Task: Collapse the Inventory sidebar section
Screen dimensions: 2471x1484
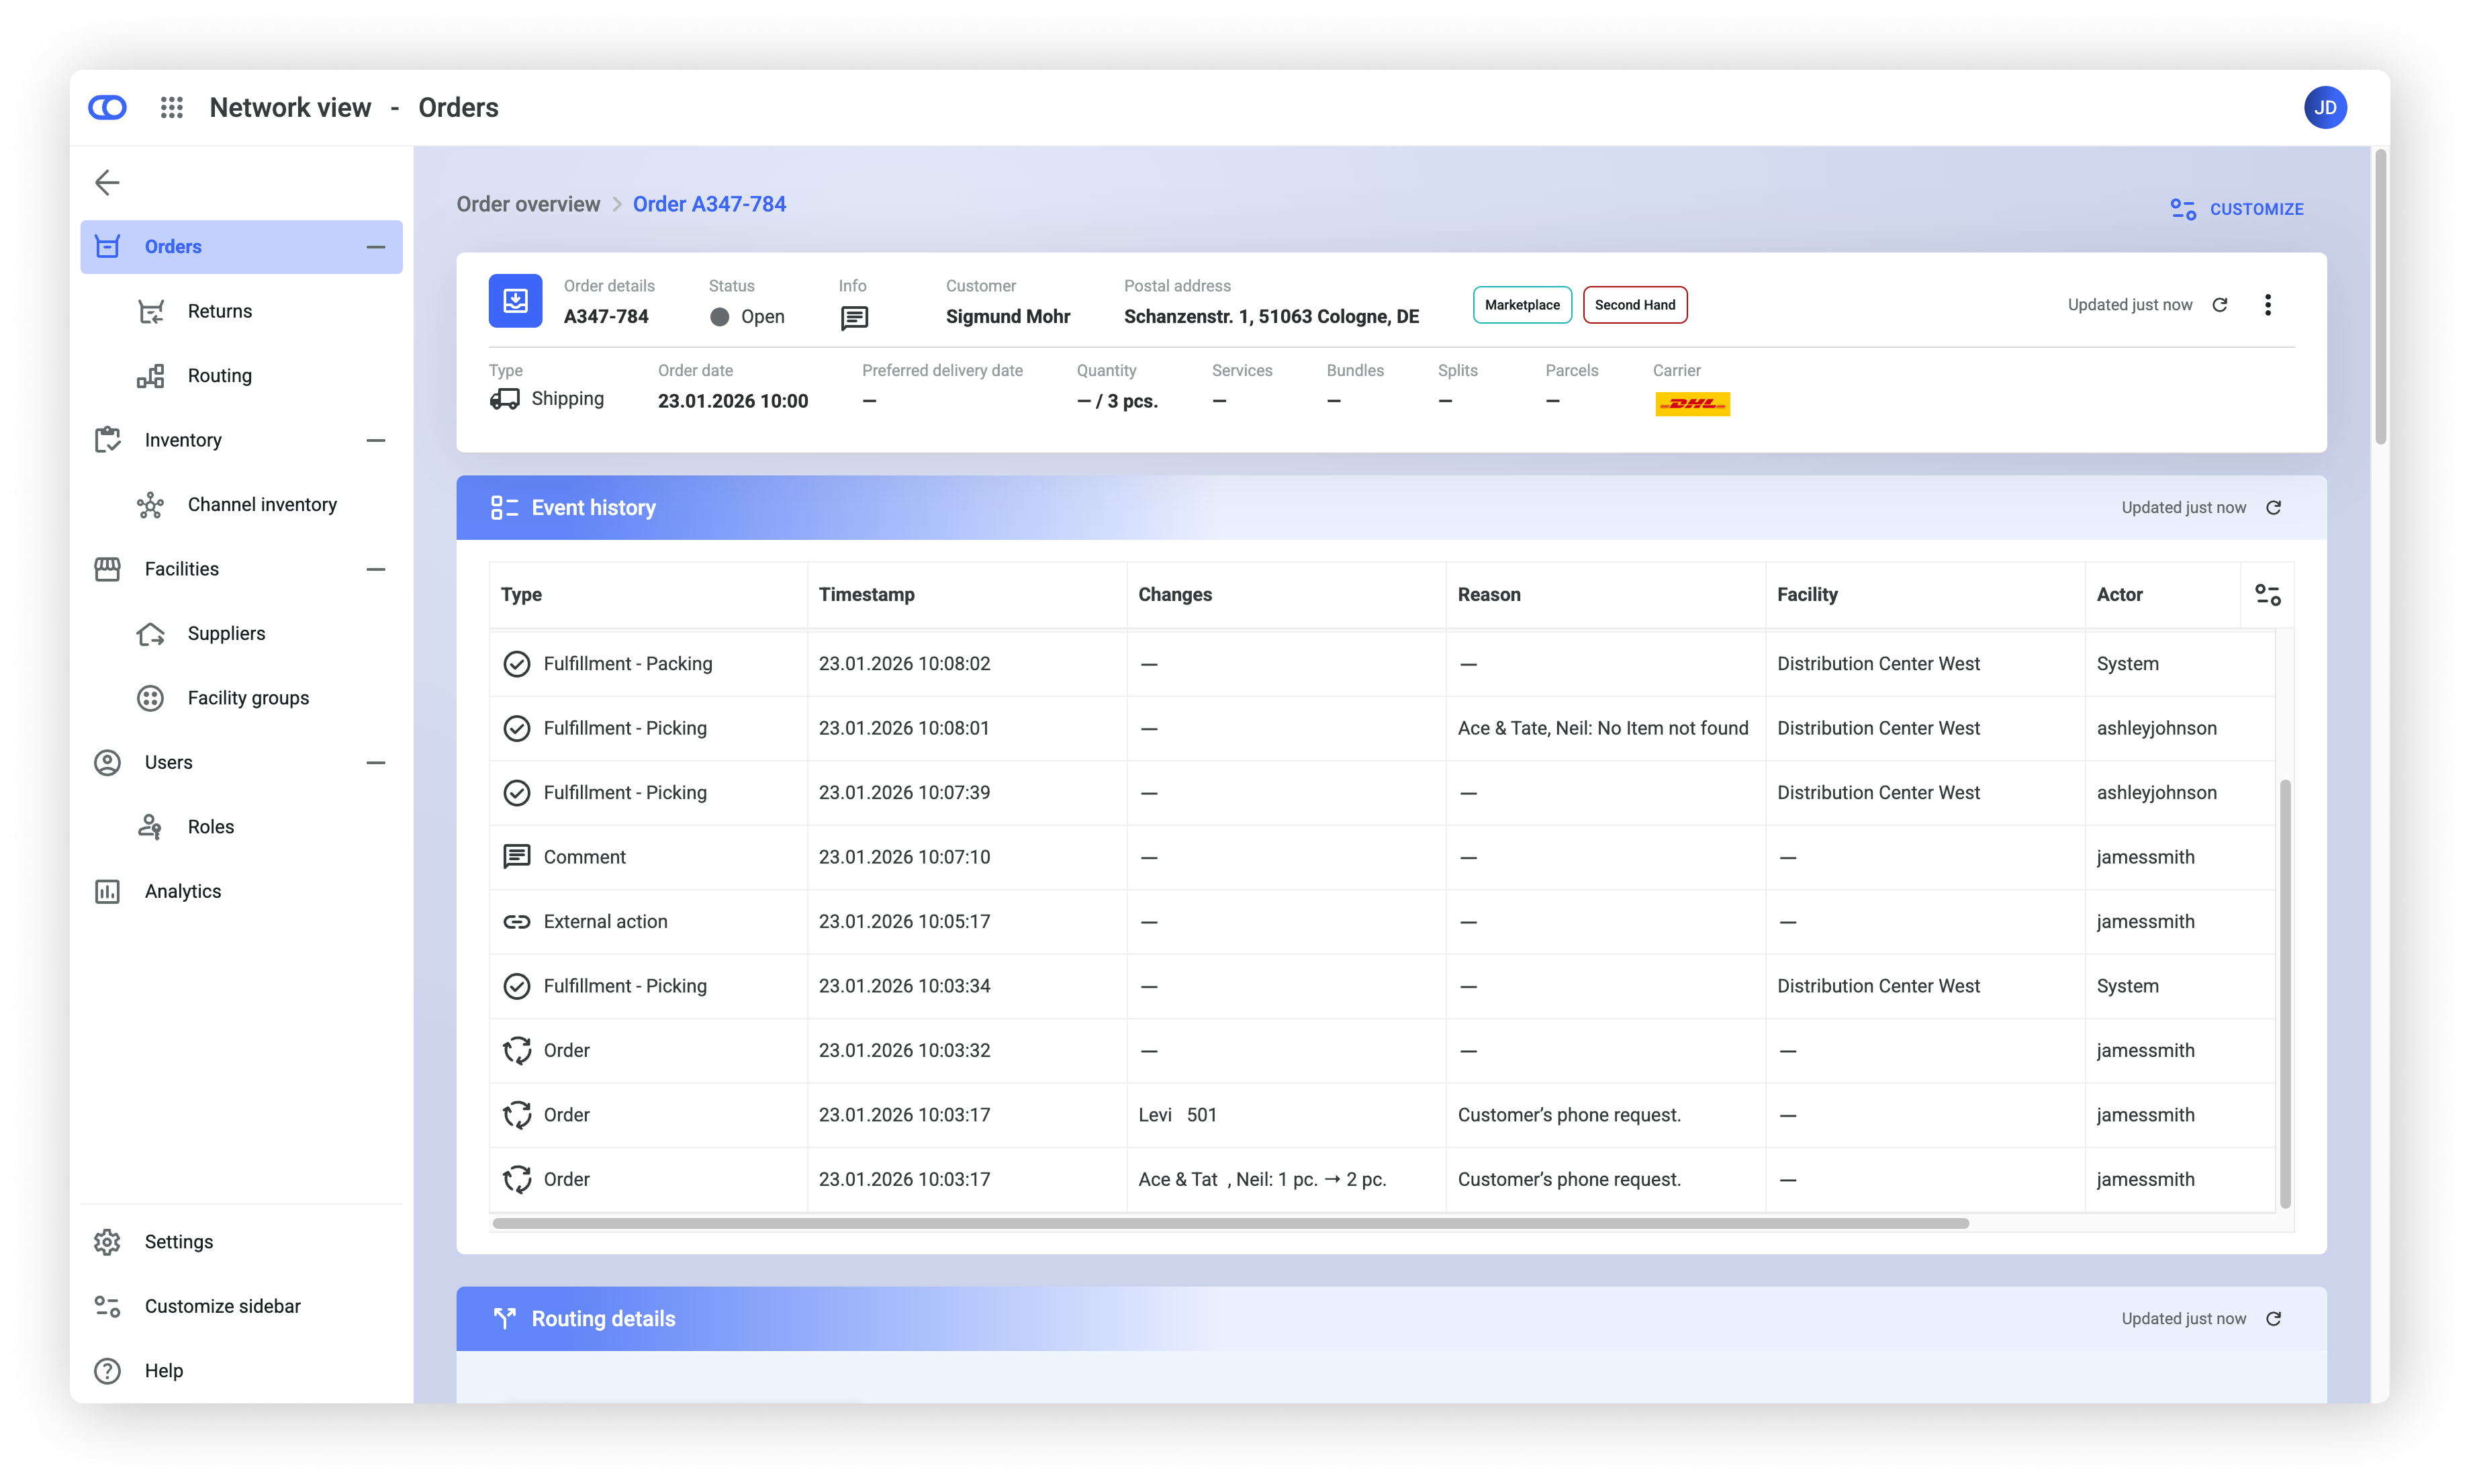Action: pyautogui.click(x=376, y=440)
